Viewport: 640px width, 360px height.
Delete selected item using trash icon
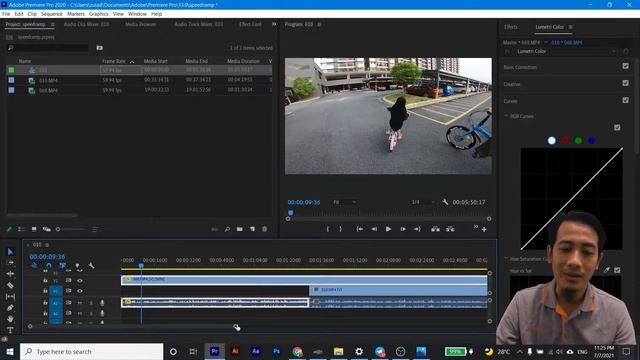tap(264, 229)
